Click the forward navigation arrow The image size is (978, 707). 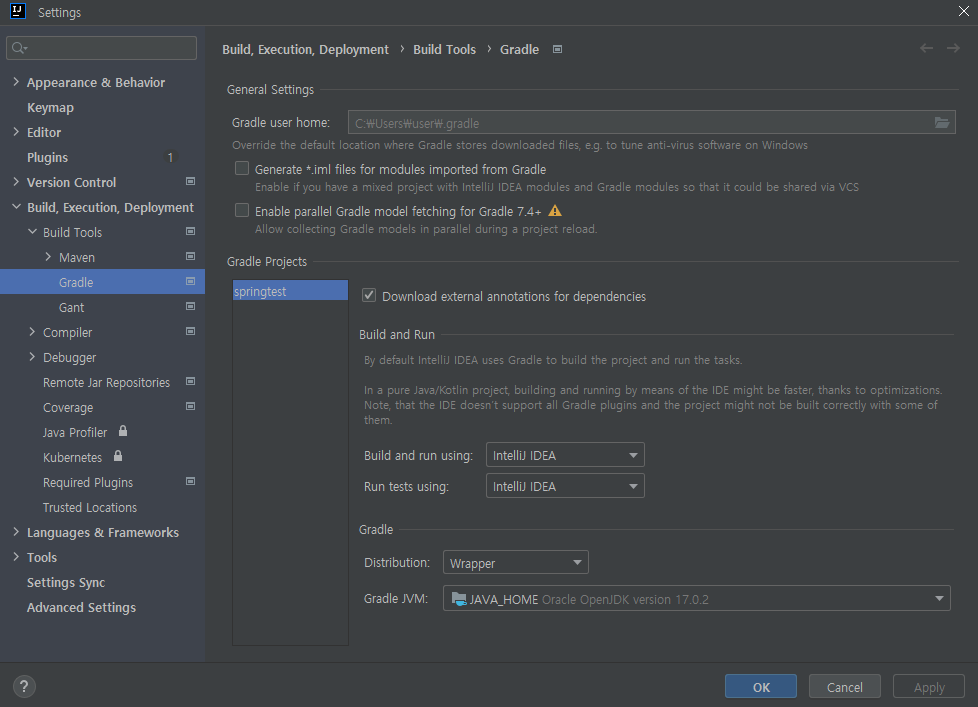click(953, 48)
